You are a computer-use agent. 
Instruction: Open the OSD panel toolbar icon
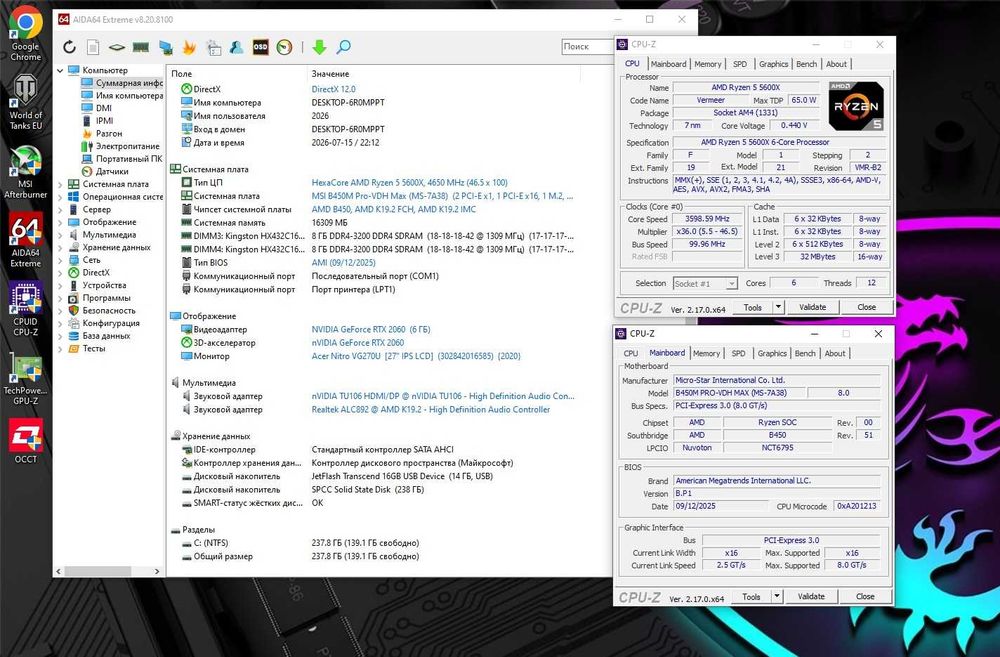click(260, 47)
